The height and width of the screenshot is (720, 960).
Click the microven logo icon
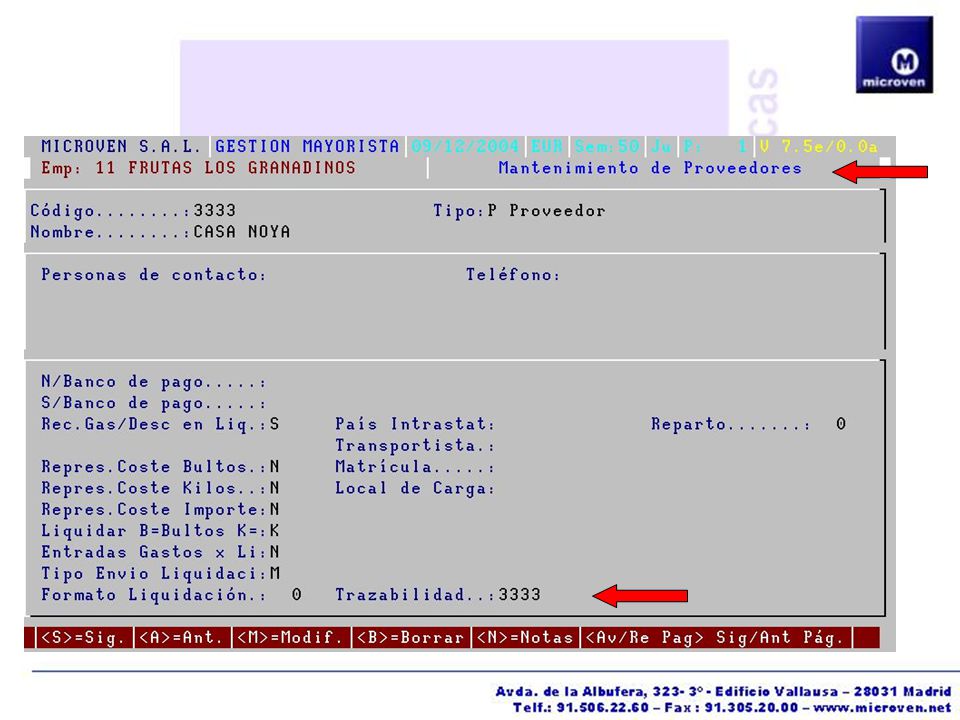[894, 54]
